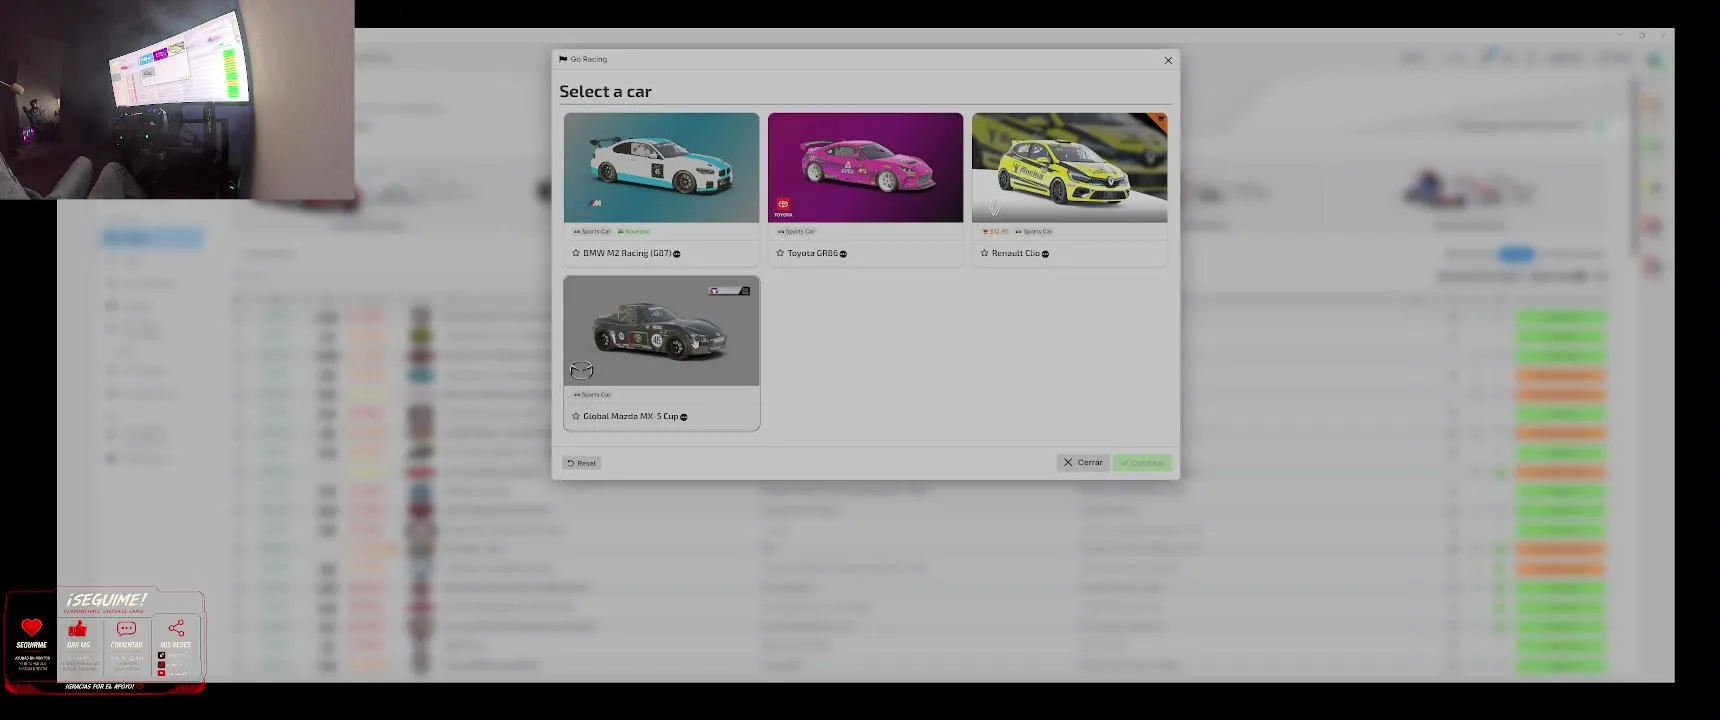Star the Renault Clio as favorite
The height and width of the screenshot is (720, 1720).
(985, 254)
